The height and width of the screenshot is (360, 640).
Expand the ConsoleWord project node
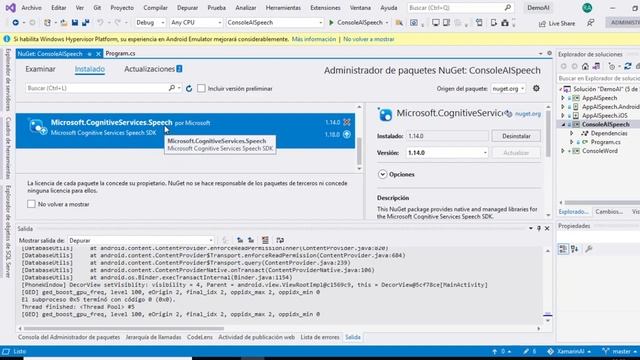pos(563,151)
